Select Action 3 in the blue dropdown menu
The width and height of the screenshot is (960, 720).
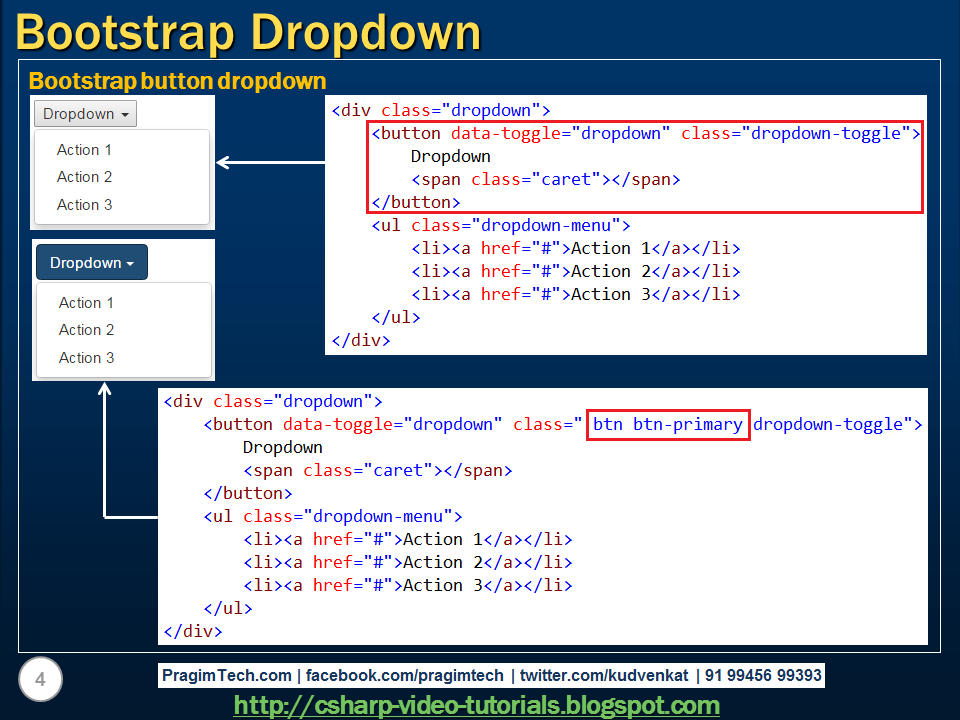click(x=85, y=357)
